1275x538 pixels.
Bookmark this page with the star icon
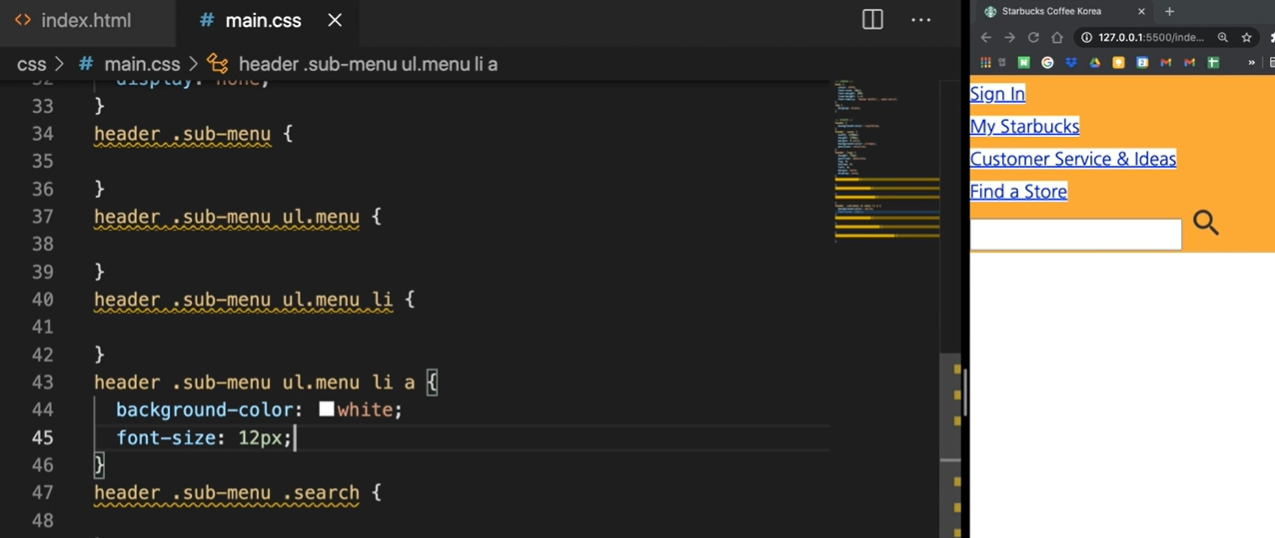pyautogui.click(x=1246, y=37)
